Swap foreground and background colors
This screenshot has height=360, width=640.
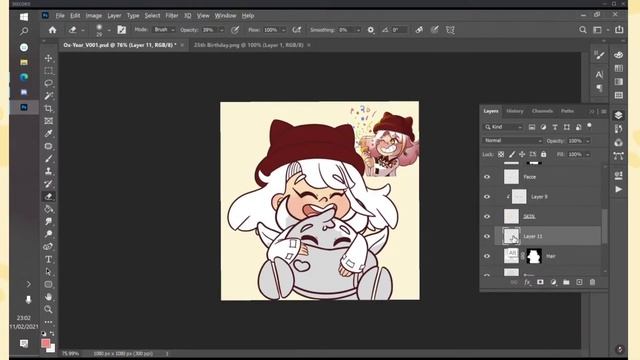pos(52,333)
